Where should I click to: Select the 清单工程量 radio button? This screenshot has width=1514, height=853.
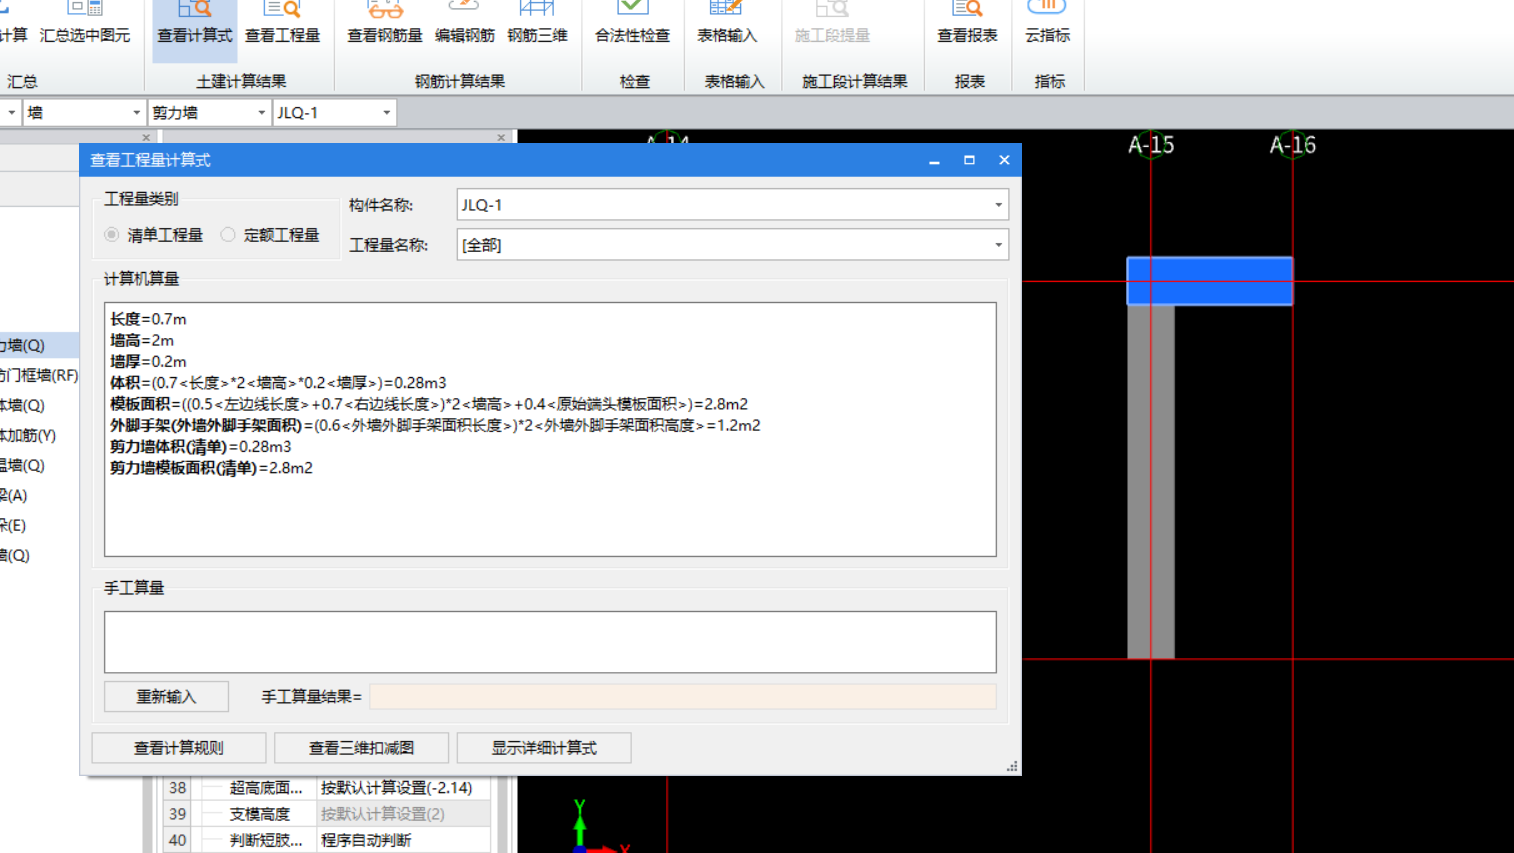point(112,235)
